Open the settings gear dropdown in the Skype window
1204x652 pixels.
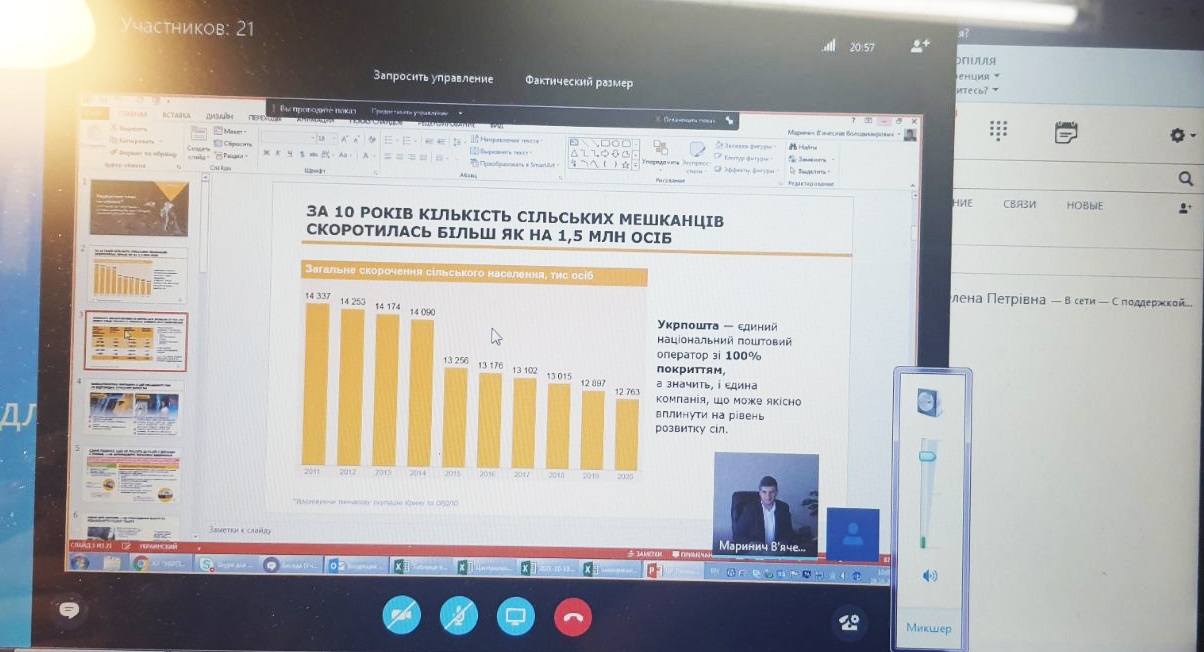click(x=1183, y=135)
